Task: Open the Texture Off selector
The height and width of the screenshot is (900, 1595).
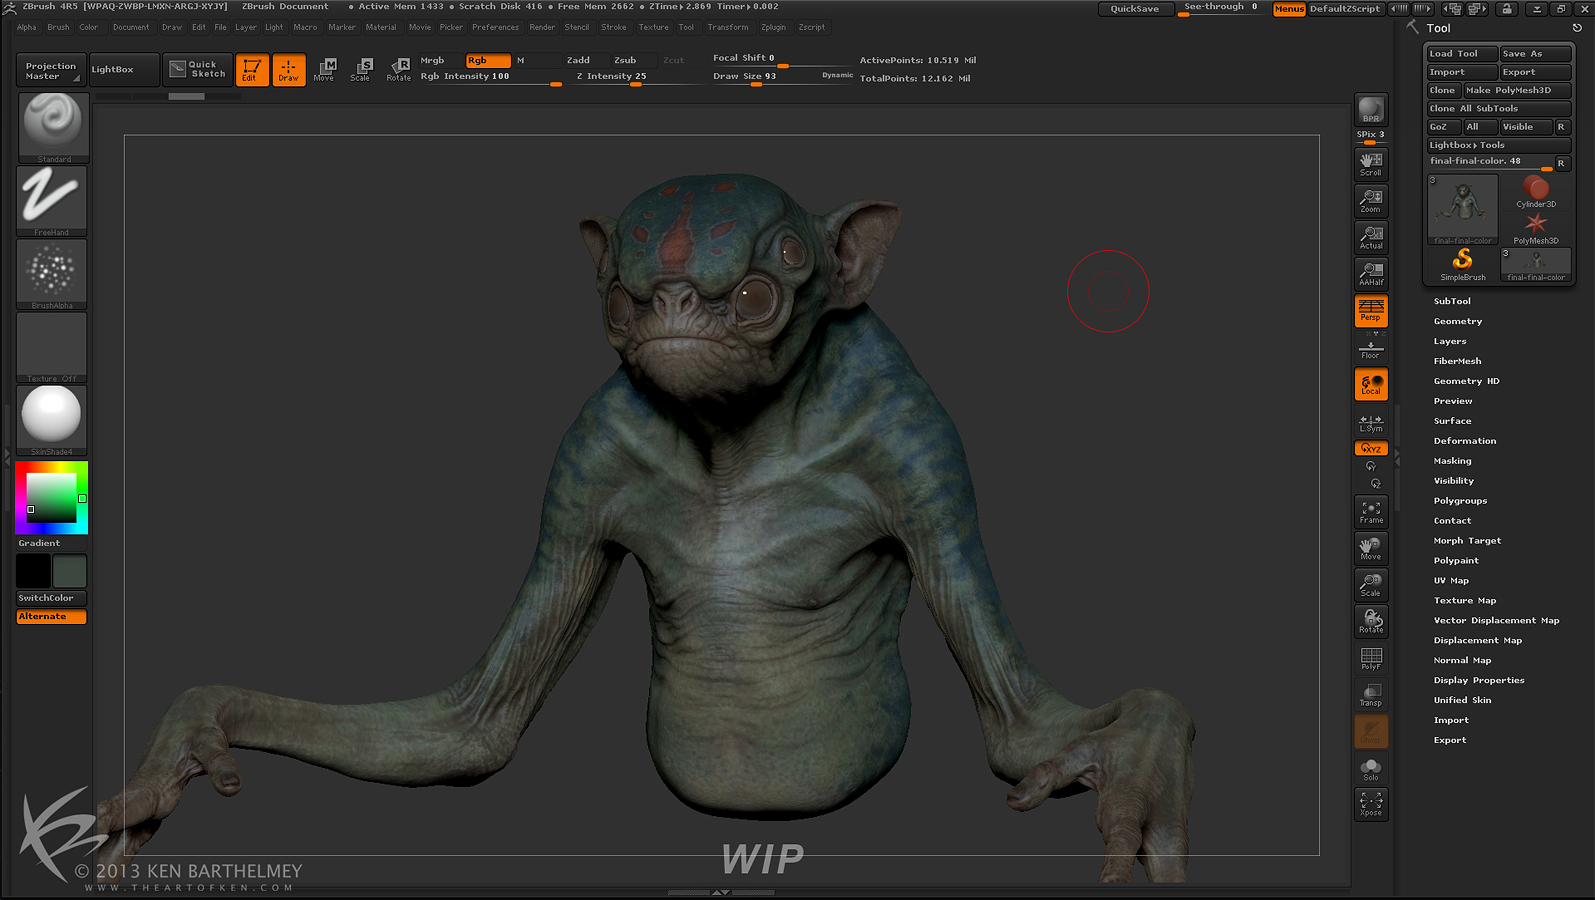Action: (52, 347)
